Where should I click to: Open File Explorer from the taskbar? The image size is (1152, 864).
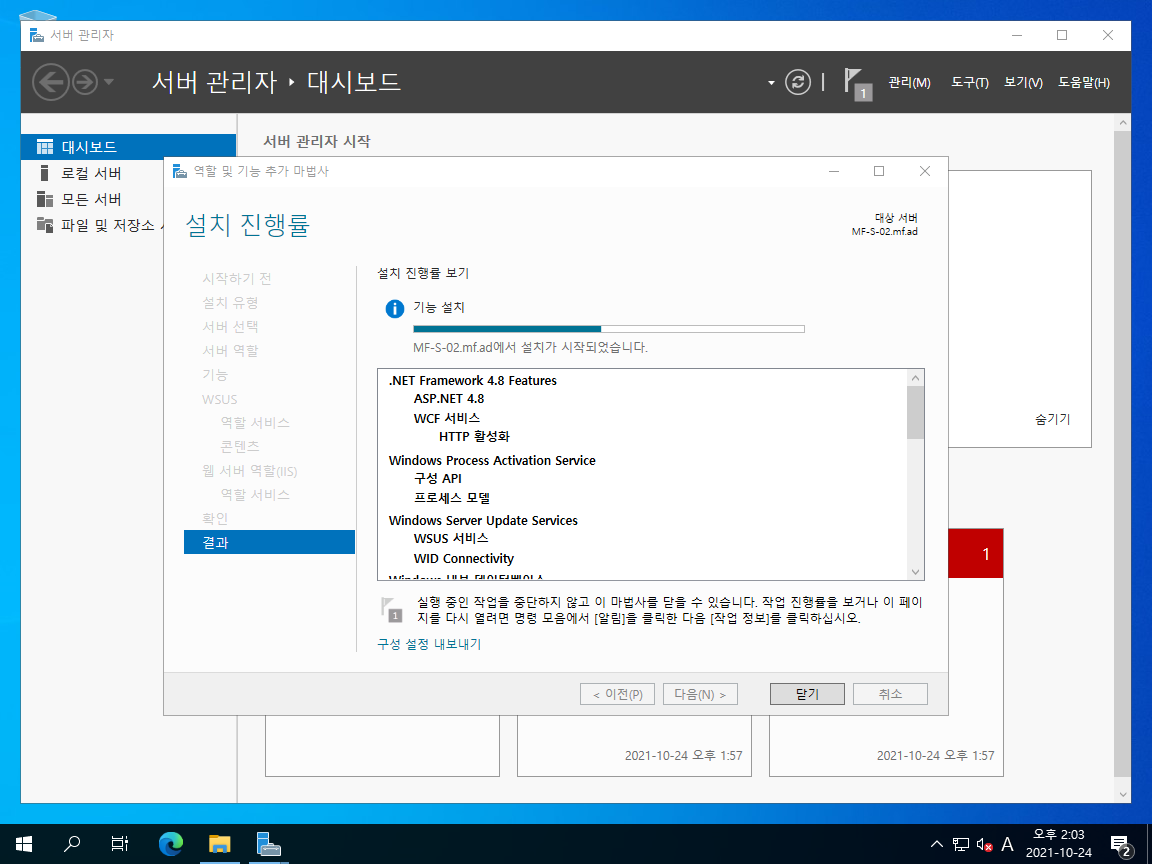[x=220, y=844]
